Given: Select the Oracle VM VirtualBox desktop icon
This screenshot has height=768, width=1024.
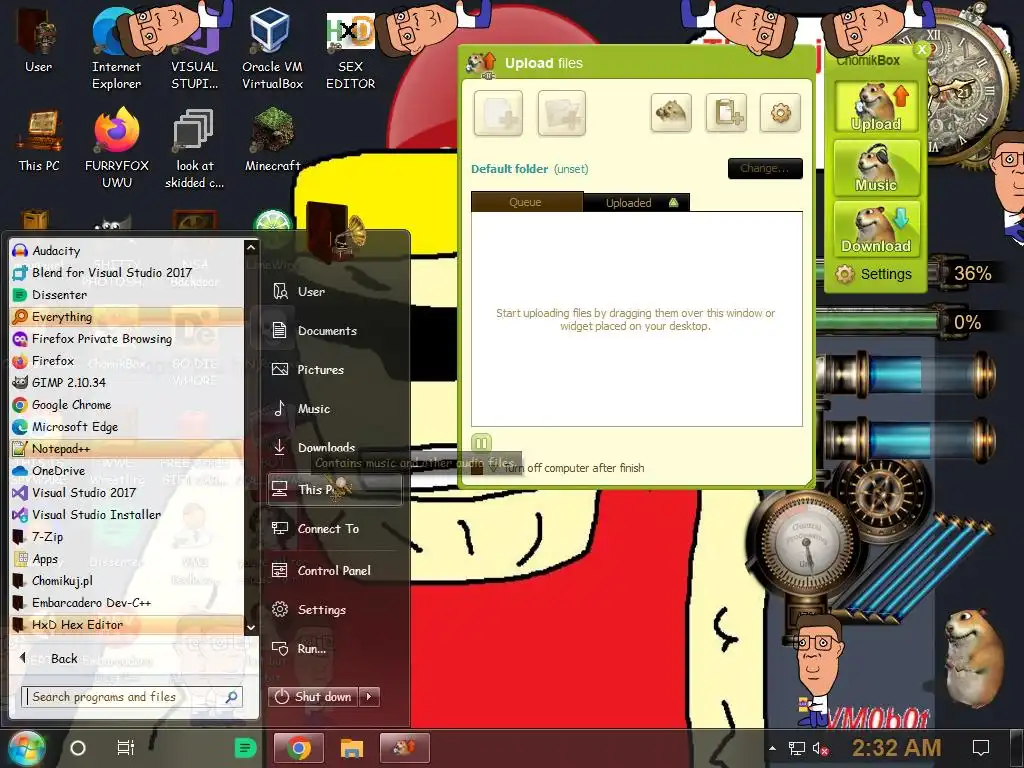Looking at the screenshot, I should pos(272,48).
